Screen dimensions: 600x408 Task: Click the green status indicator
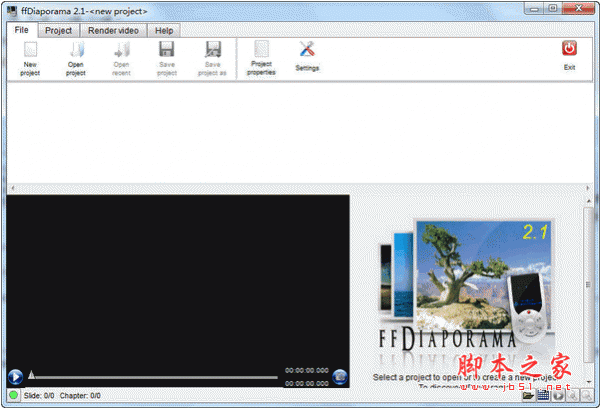click(13, 395)
